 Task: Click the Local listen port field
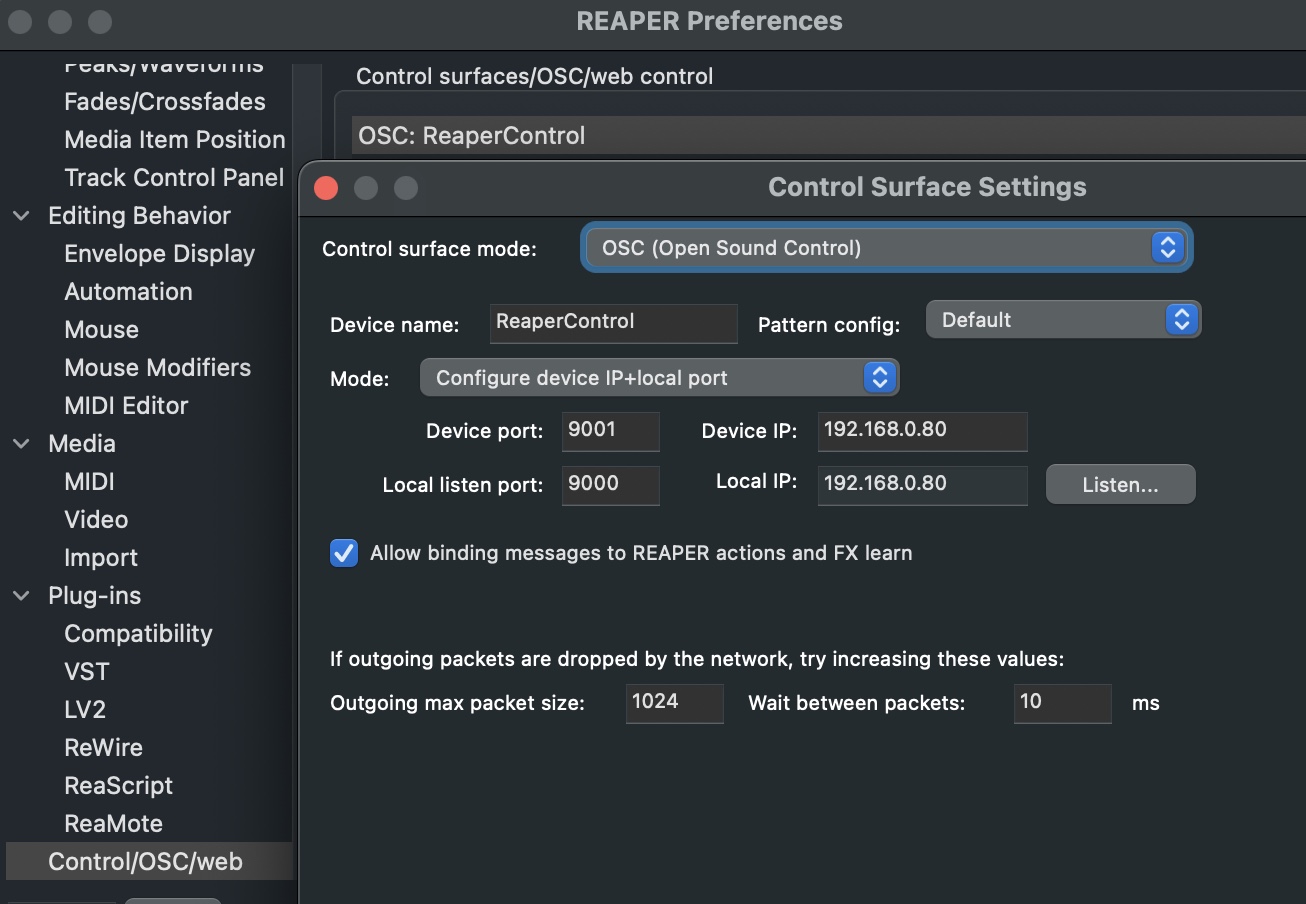(x=610, y=485)
